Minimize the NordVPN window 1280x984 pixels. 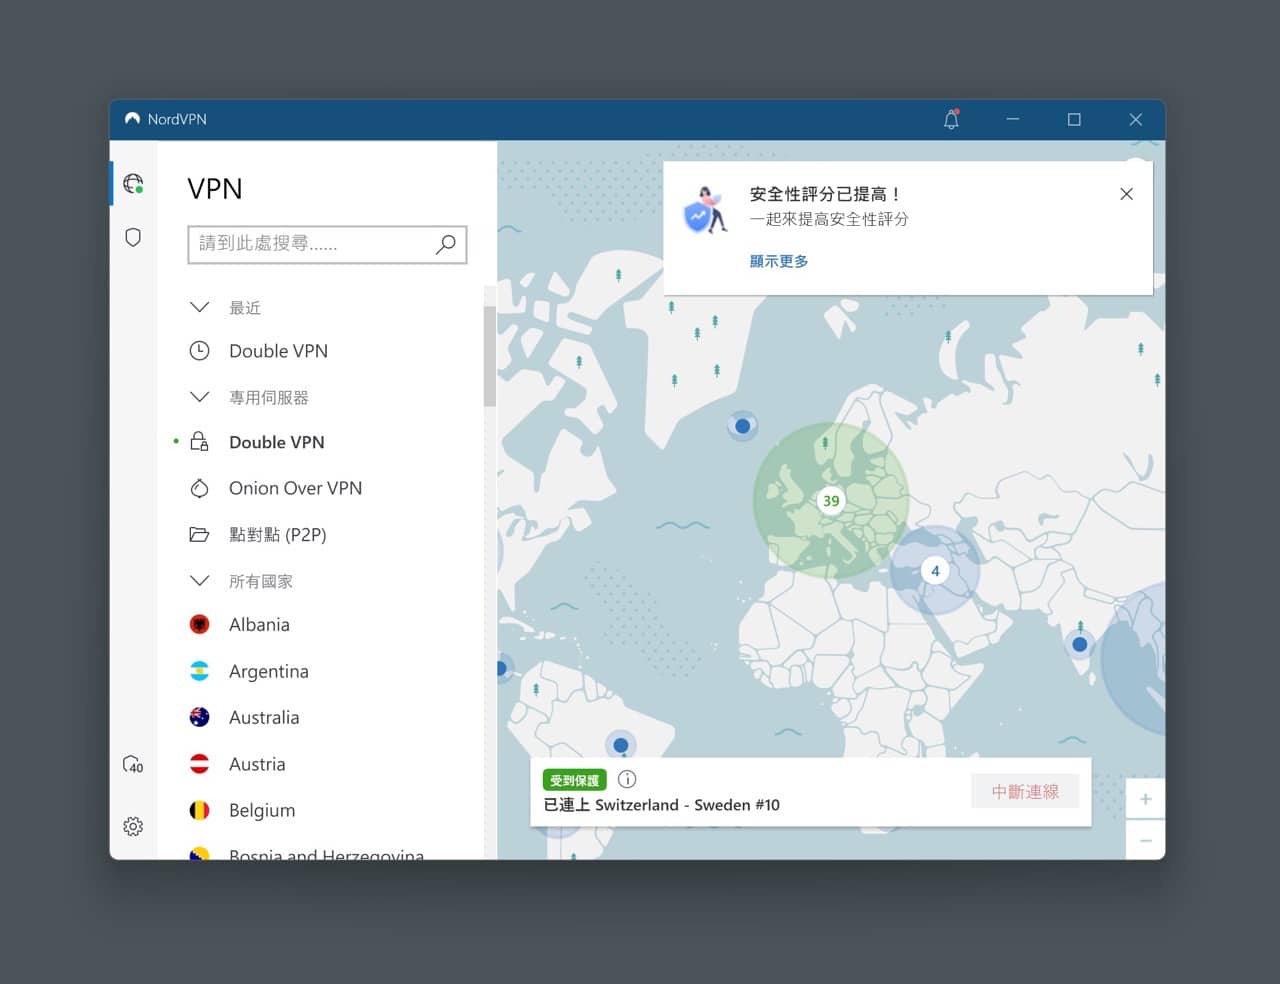[x=1013, y=119]
